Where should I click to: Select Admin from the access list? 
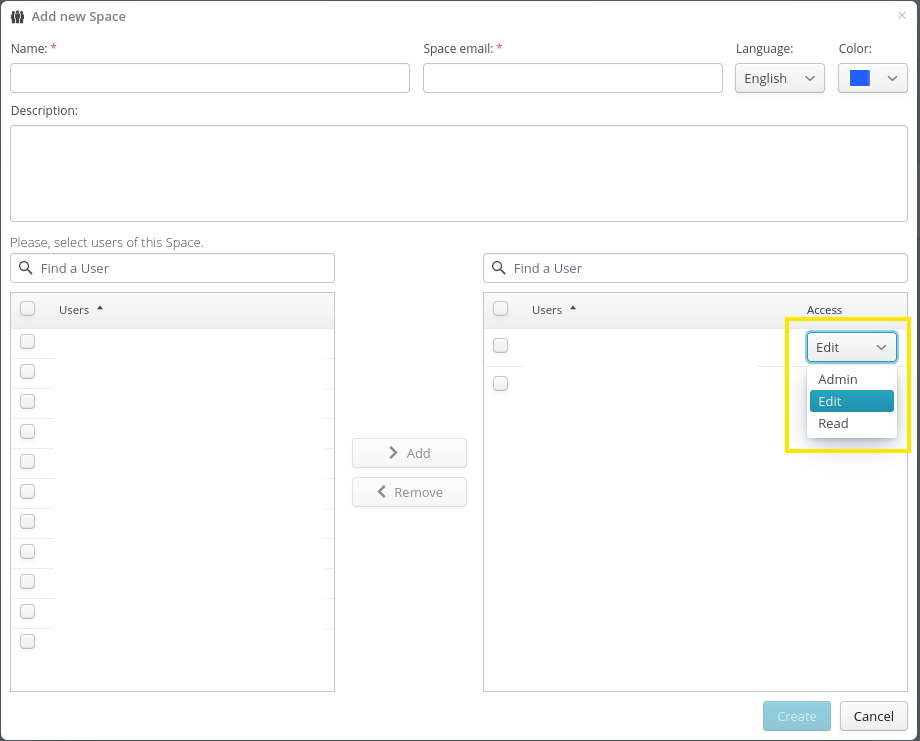pos(838,379)
